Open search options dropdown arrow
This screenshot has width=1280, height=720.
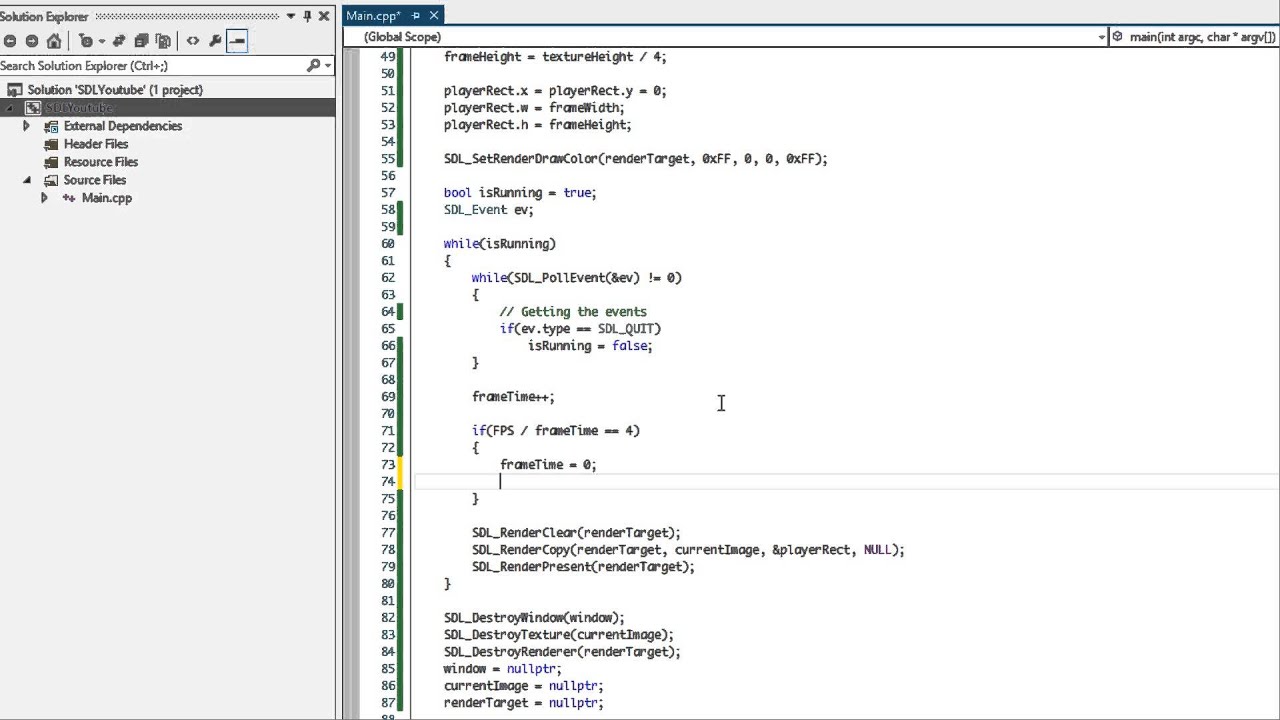(x=328, y=66)
